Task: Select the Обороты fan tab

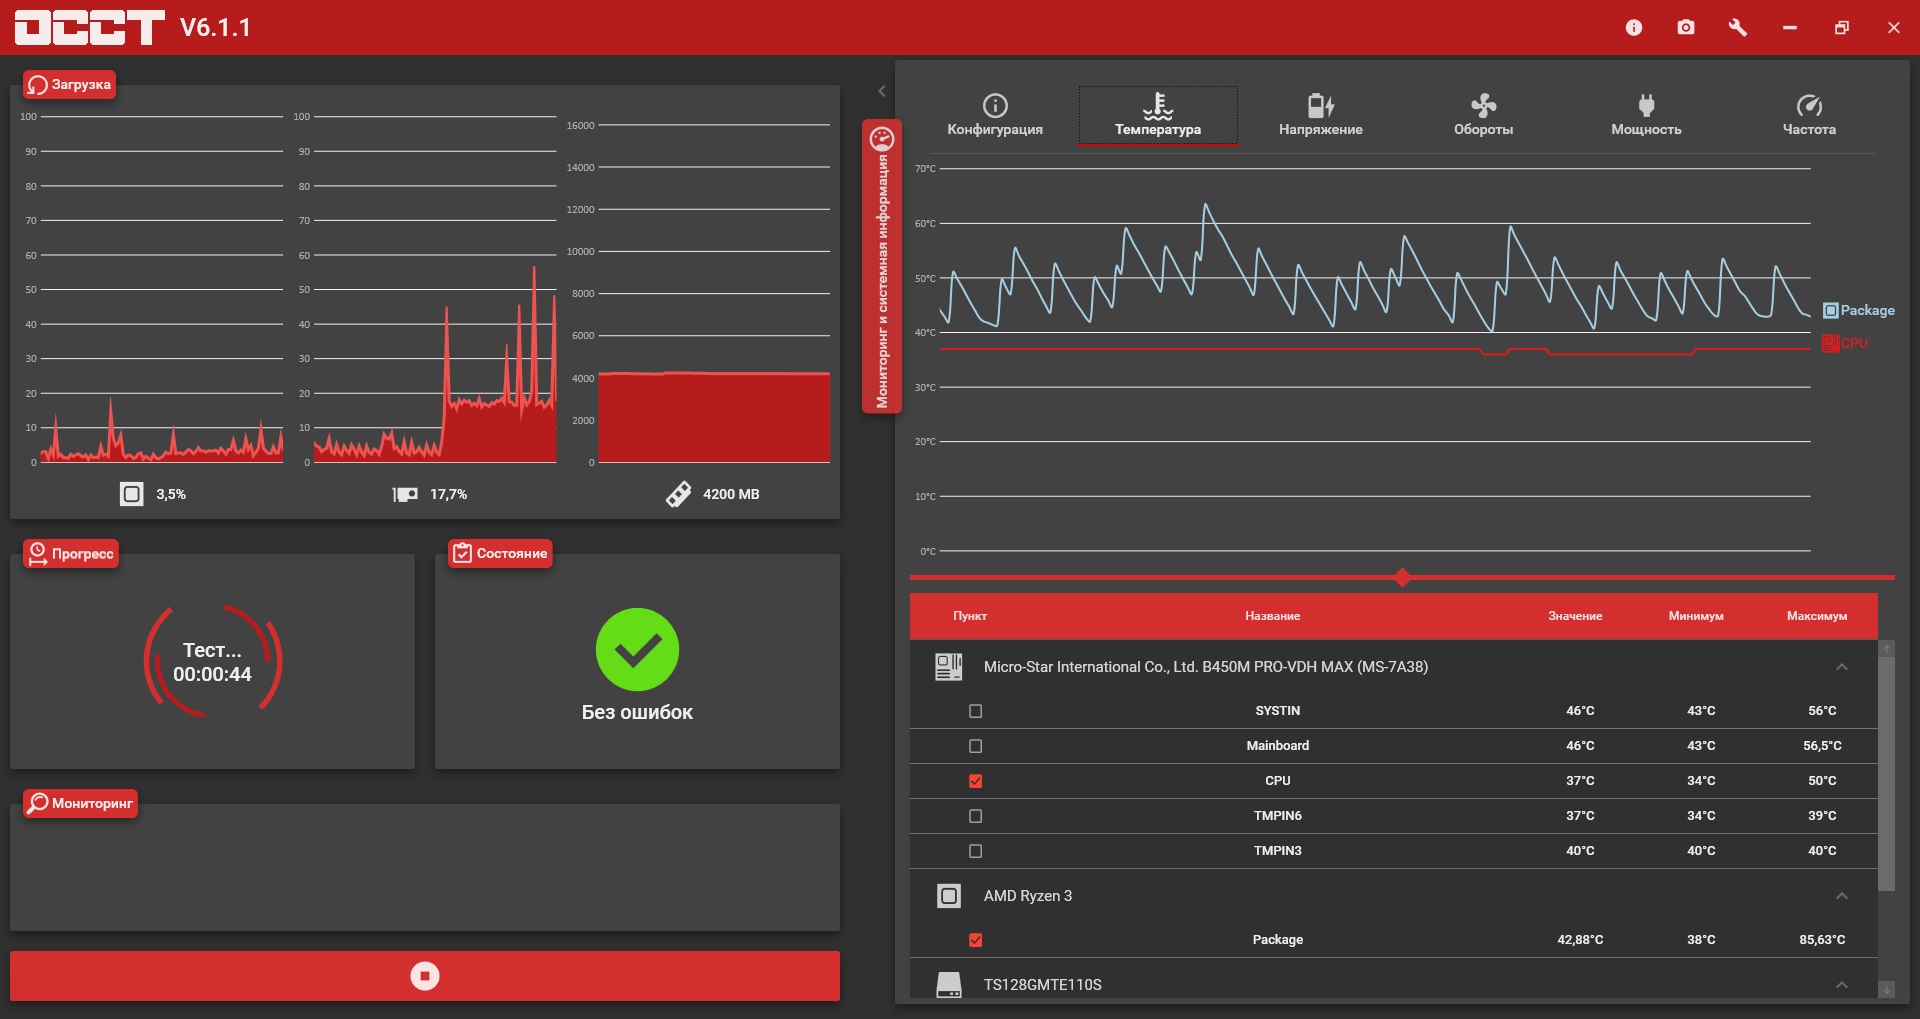Action: pyautogui.click(x=1483, y=115)
